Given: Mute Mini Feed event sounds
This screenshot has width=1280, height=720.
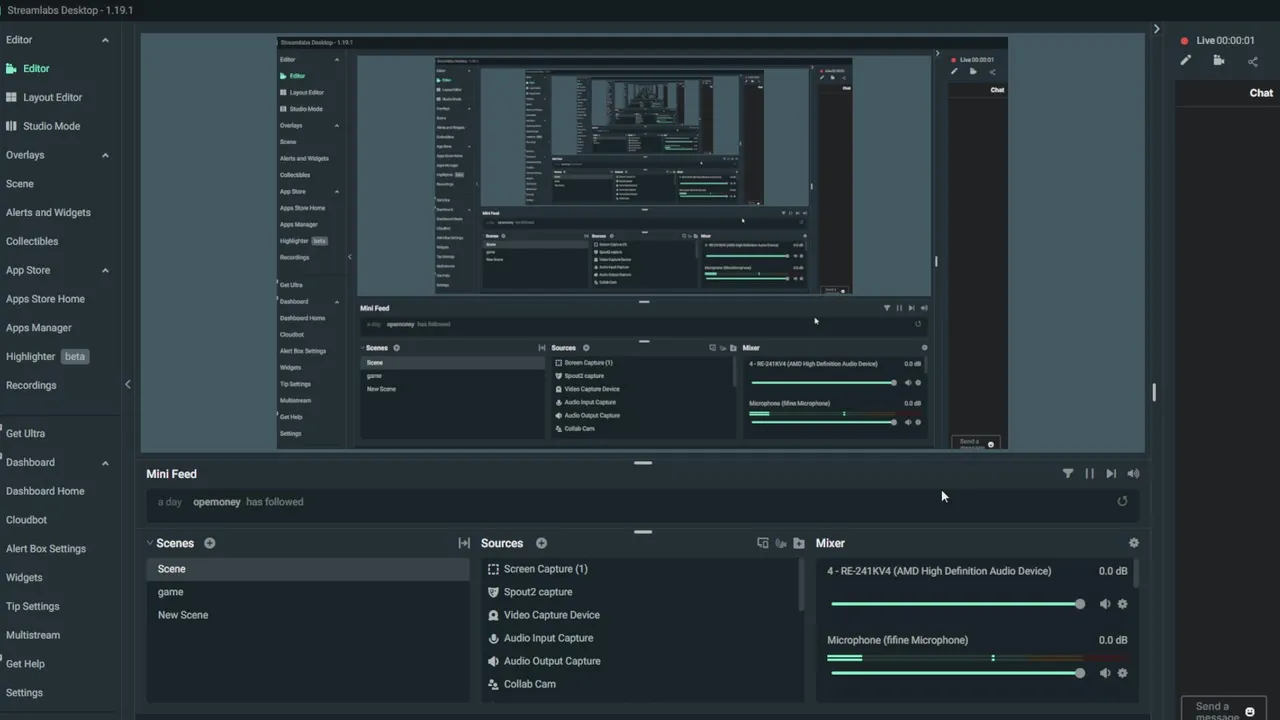Looking at the screenshot, I should pos(1133,474).
